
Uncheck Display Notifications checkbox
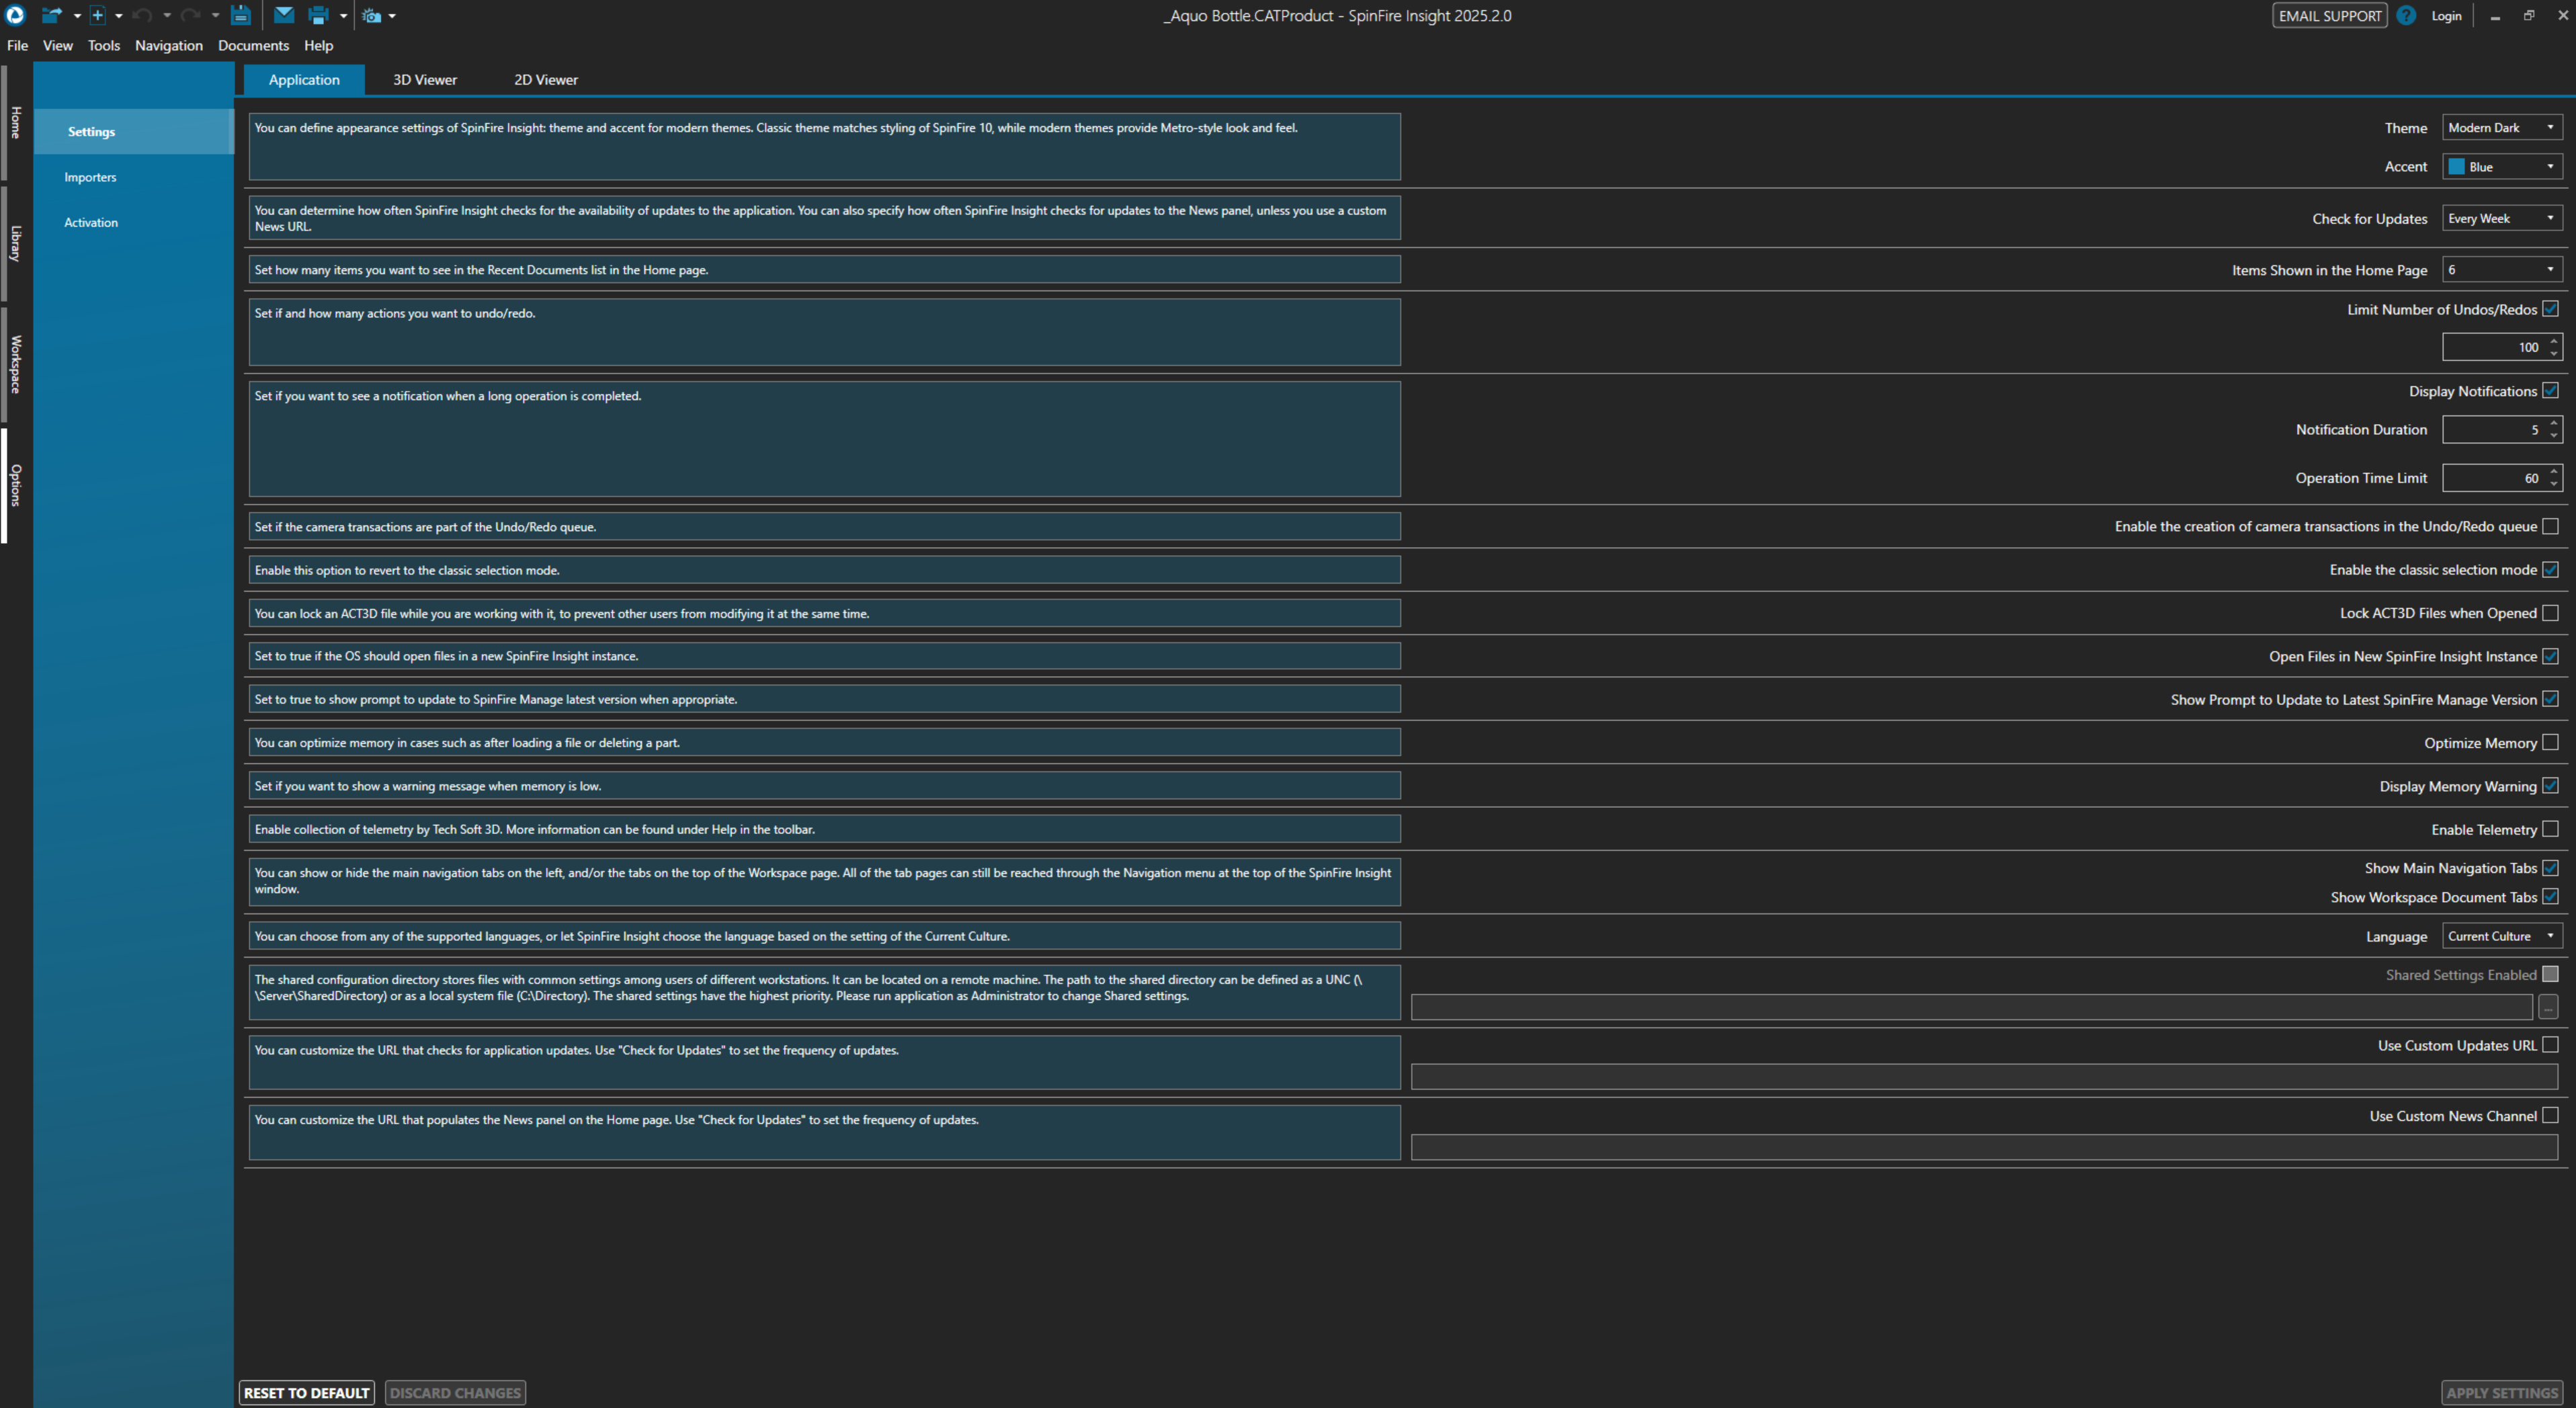[2550, 391]
